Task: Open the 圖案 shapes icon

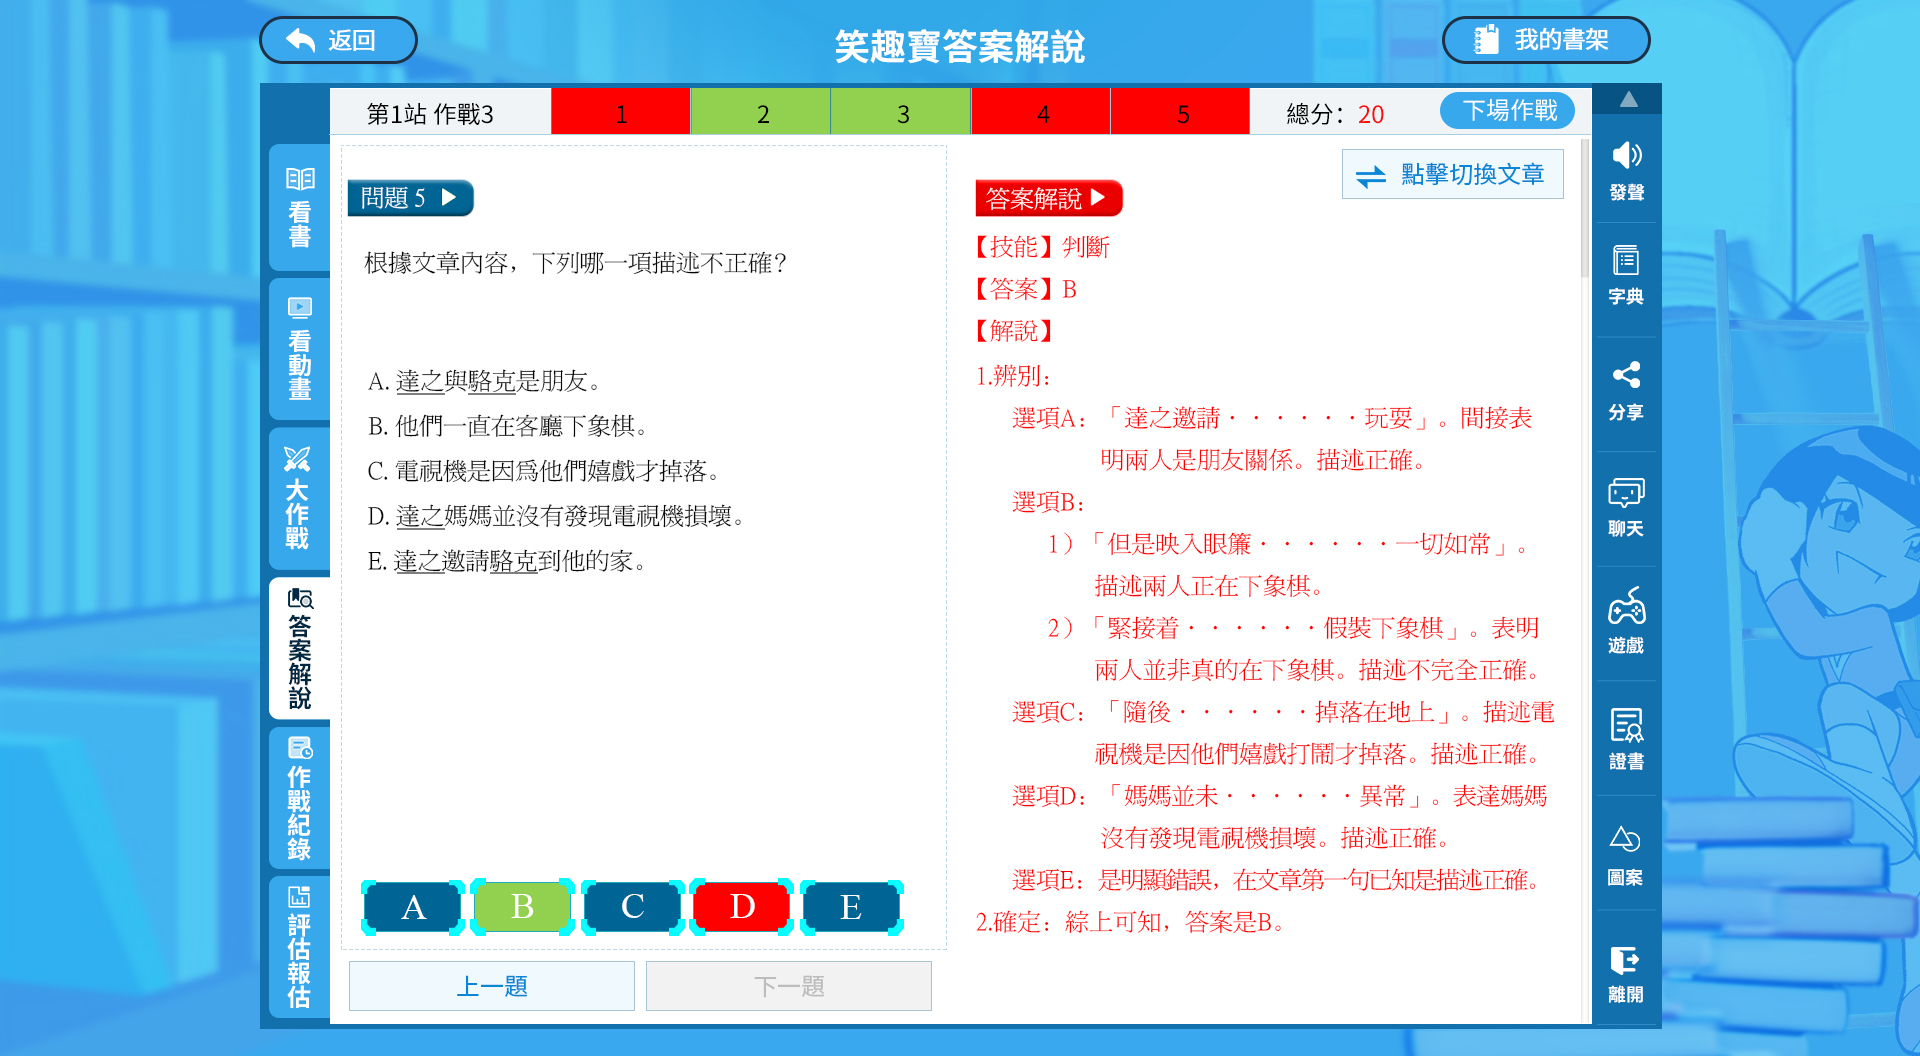Action: 1626,855
